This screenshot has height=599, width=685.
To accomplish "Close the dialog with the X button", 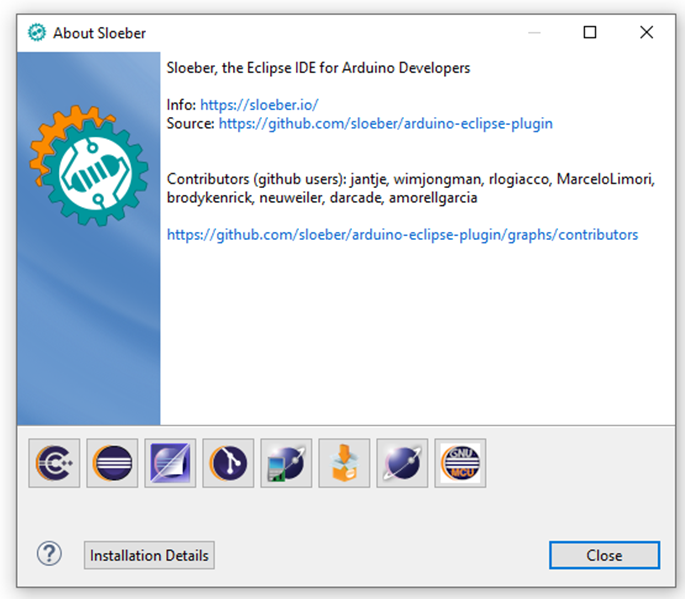I will point(647,32).
